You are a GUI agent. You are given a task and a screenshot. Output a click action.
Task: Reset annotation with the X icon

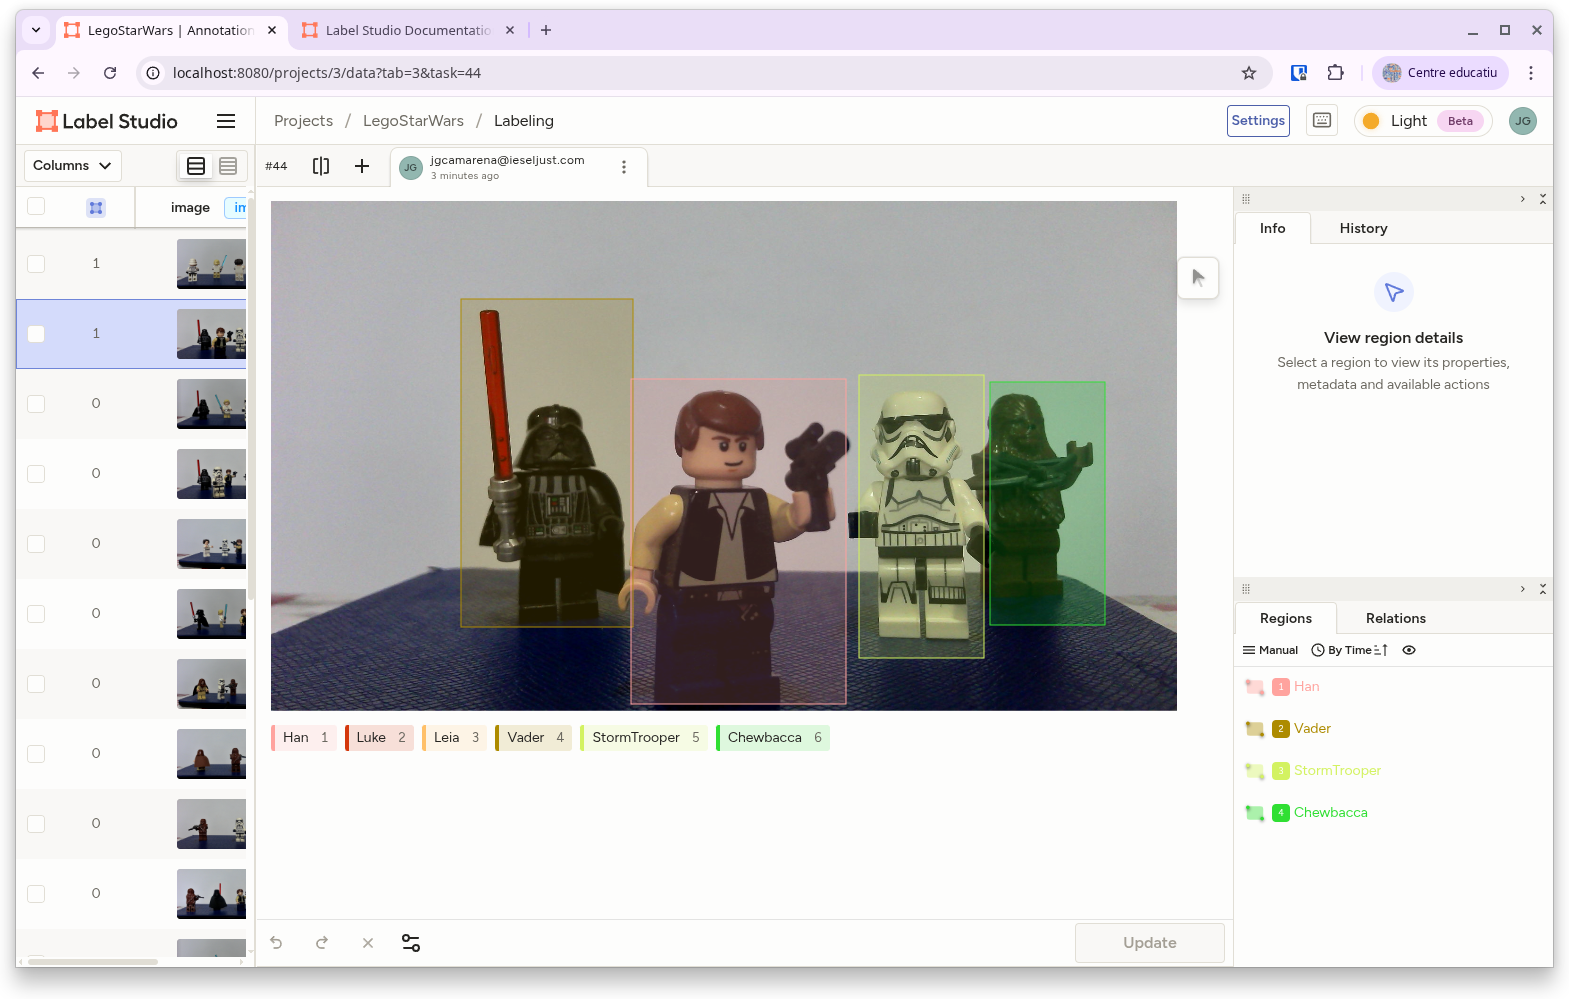(x=367, y=943)
